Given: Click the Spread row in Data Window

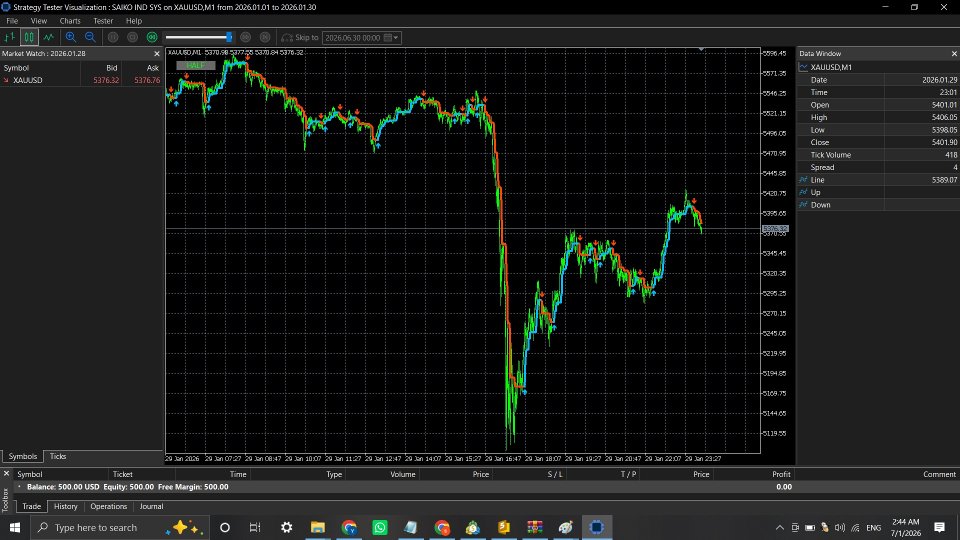Looking at the screenshot, I should [878, 167].
